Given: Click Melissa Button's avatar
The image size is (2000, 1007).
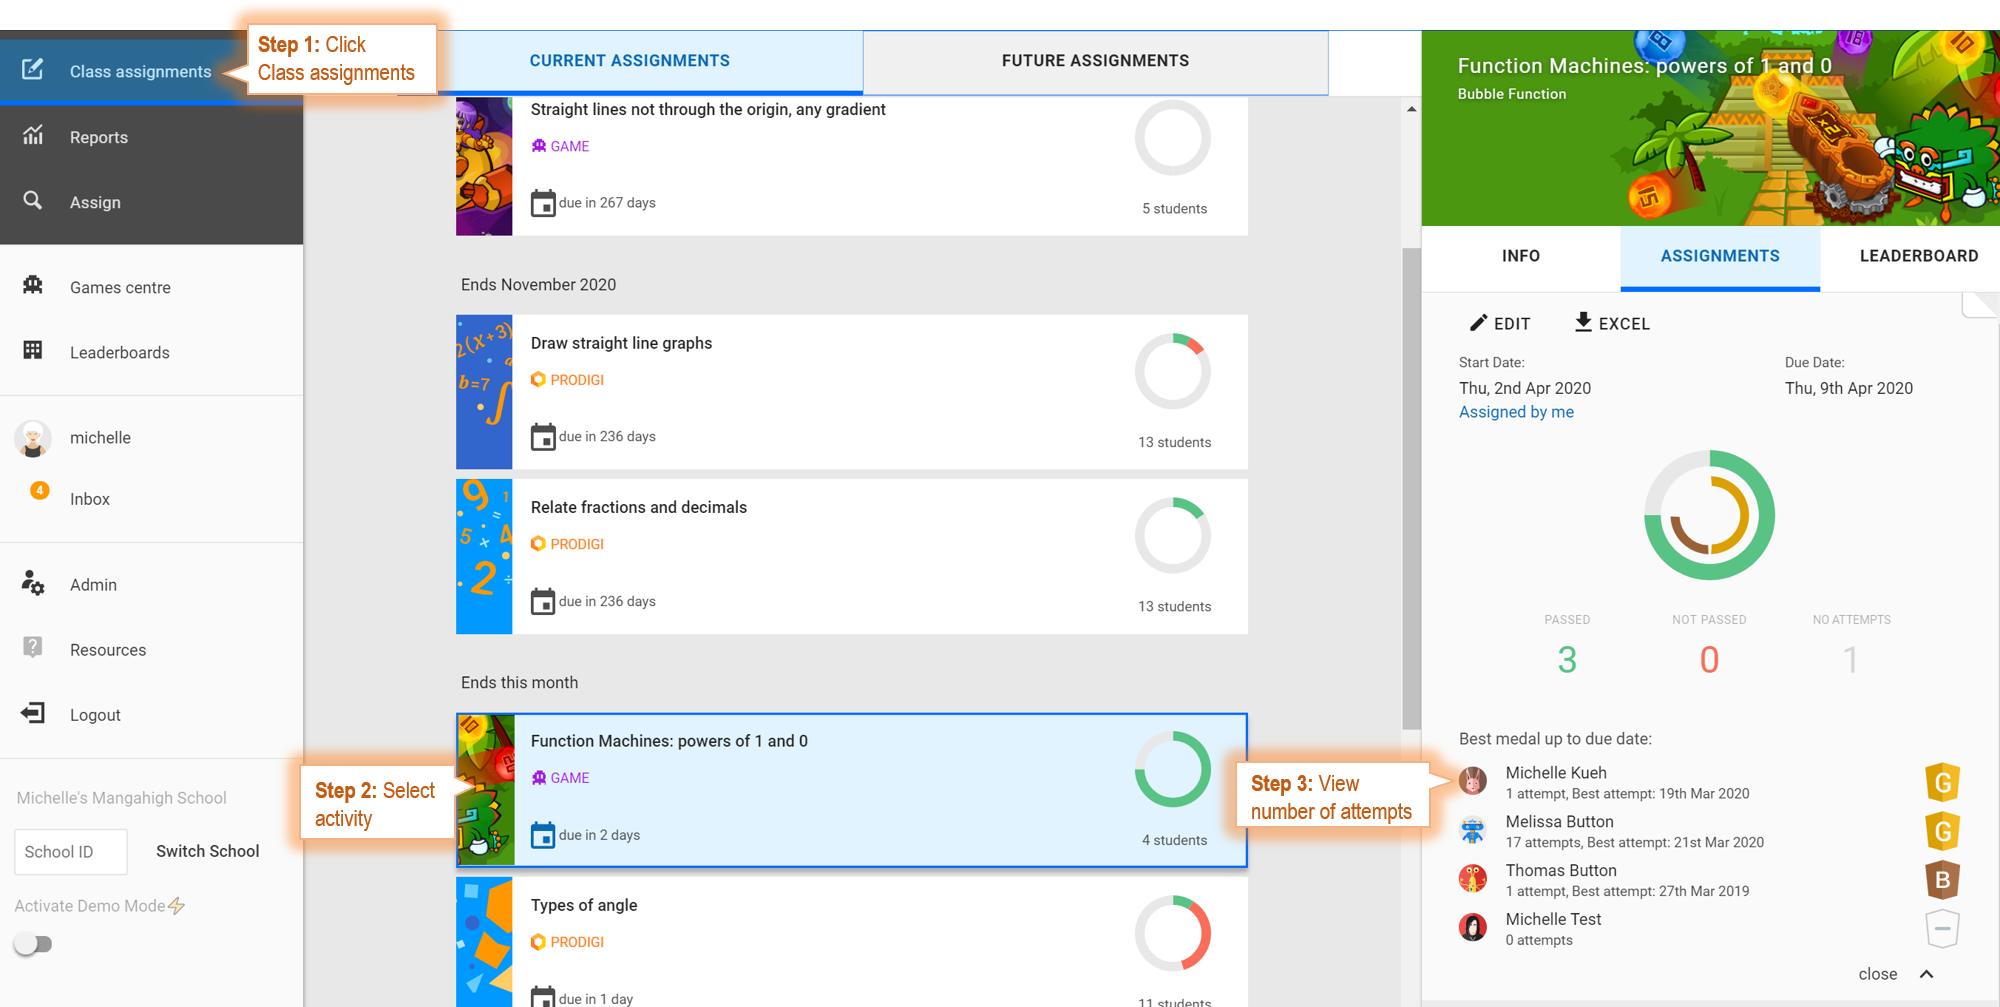Looking at the screenshot, I should pyautogui.click(x=1473, y=830).
